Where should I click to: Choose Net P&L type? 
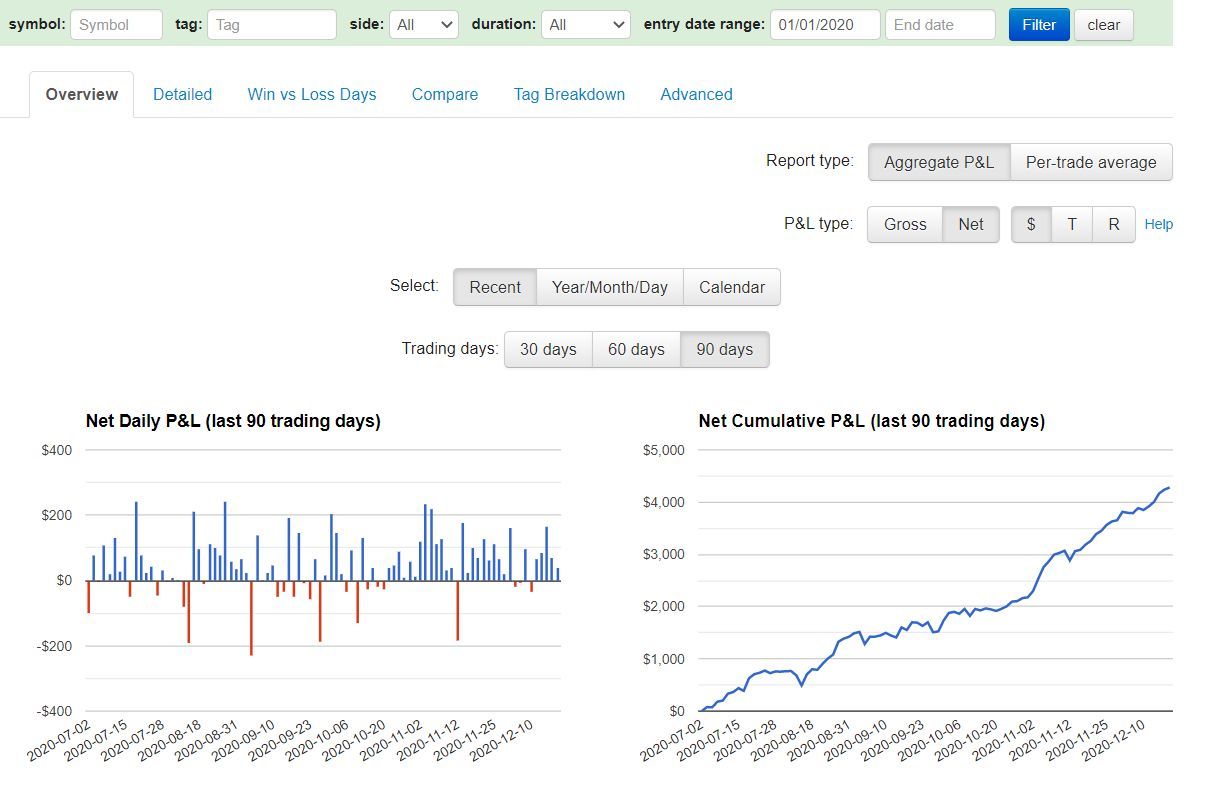(971, 224)
